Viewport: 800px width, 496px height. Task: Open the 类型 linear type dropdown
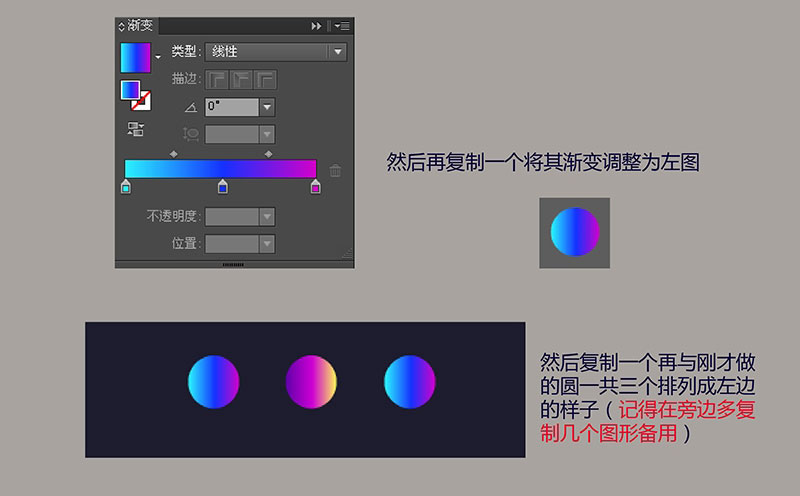(x=276, y=52)
